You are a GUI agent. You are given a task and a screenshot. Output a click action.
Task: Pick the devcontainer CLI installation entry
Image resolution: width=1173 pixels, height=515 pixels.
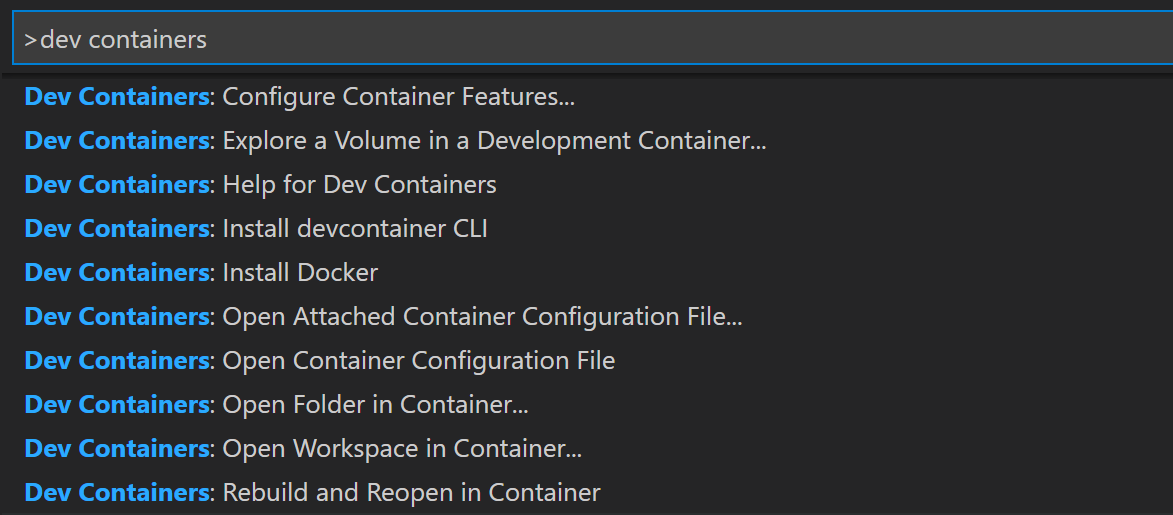point(256,229)
